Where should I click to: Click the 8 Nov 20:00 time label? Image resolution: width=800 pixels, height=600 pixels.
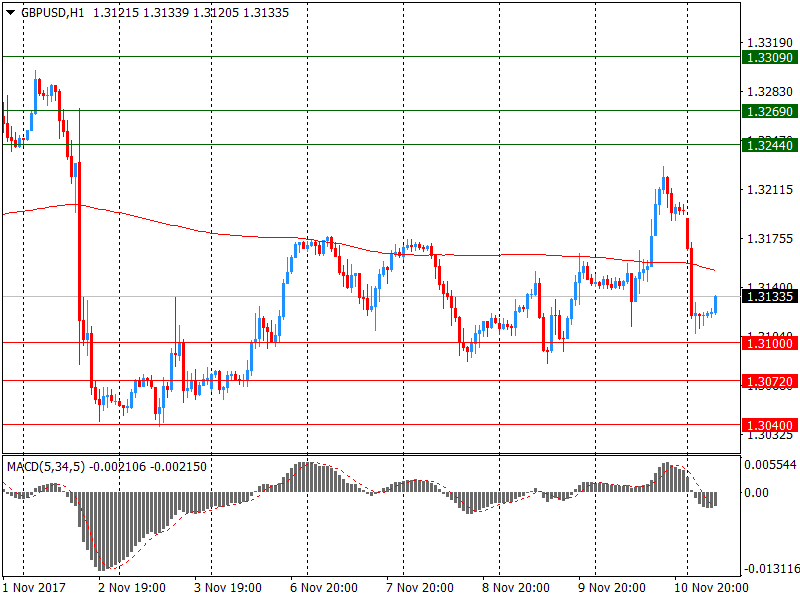516,588
